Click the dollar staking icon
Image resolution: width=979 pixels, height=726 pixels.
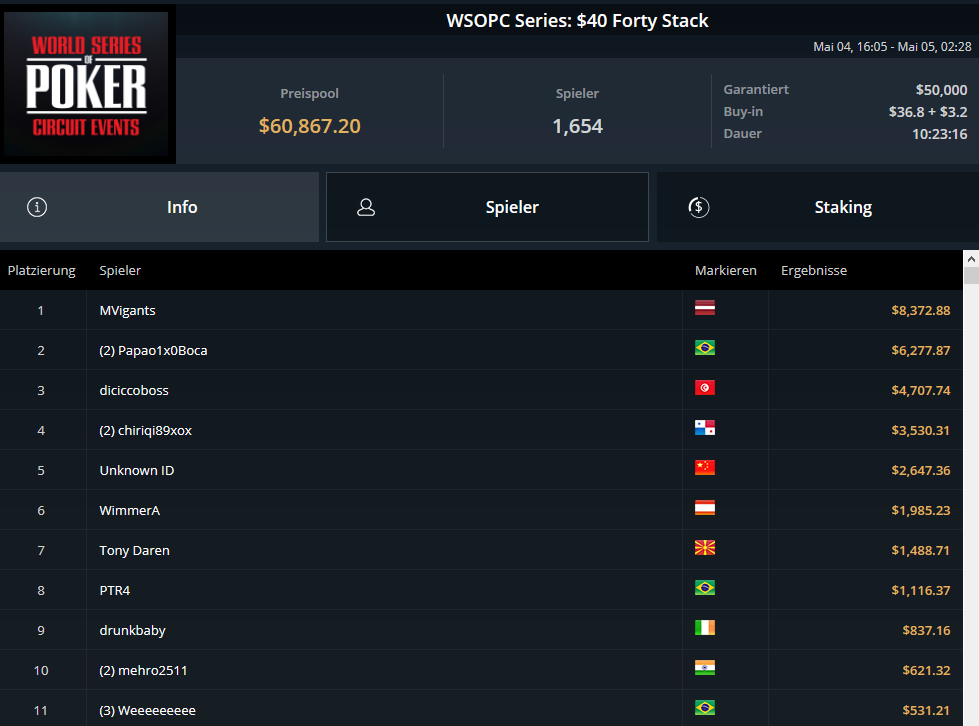point(699,207)
